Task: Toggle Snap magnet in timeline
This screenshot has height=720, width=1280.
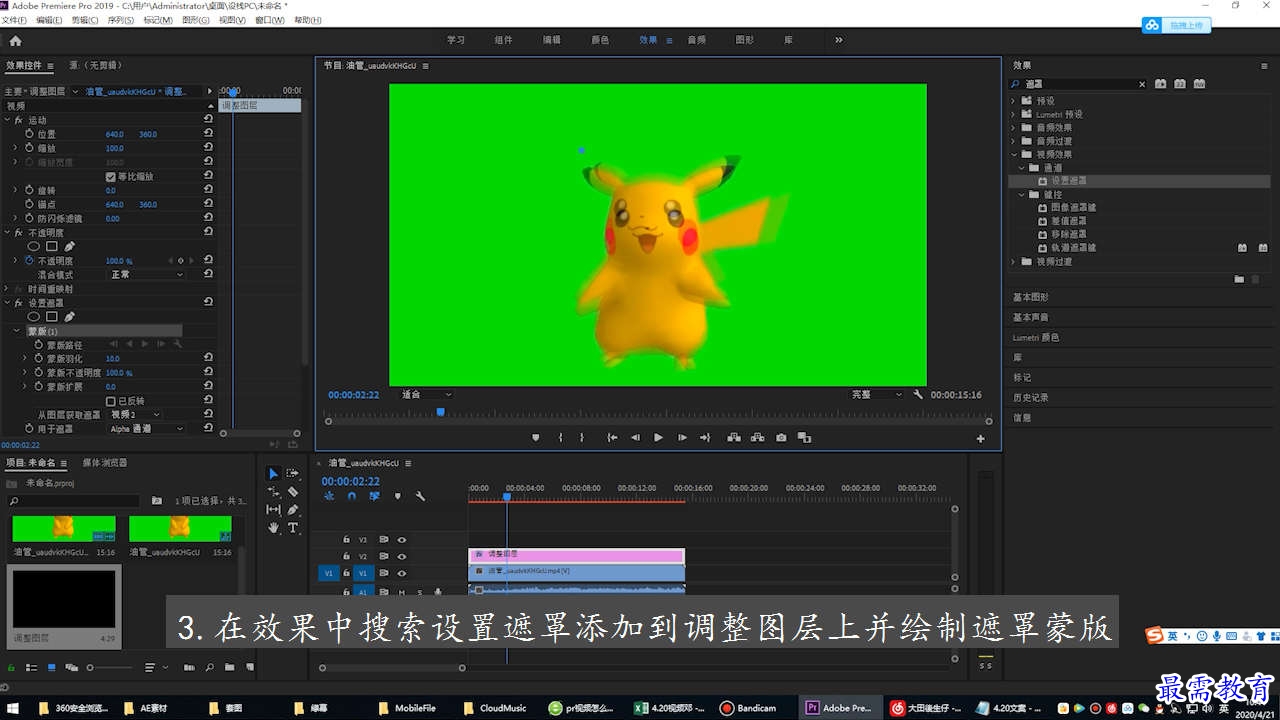Action: click(351, 496)
